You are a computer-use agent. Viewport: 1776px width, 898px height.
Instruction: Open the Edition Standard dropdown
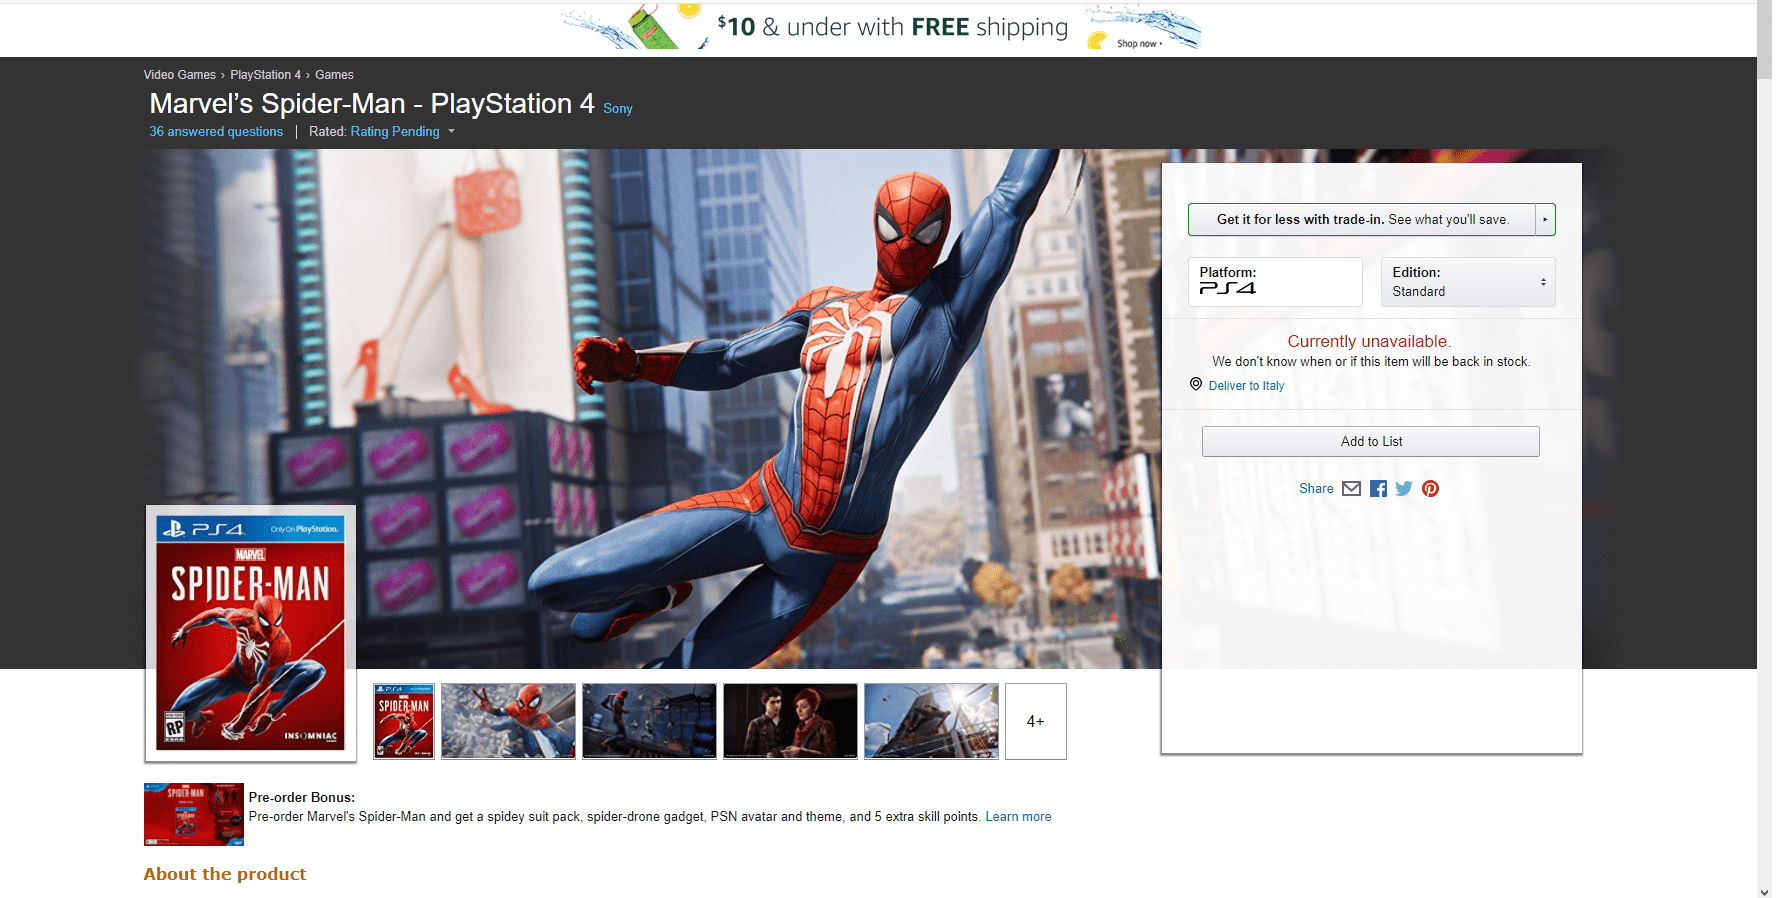1468,282
